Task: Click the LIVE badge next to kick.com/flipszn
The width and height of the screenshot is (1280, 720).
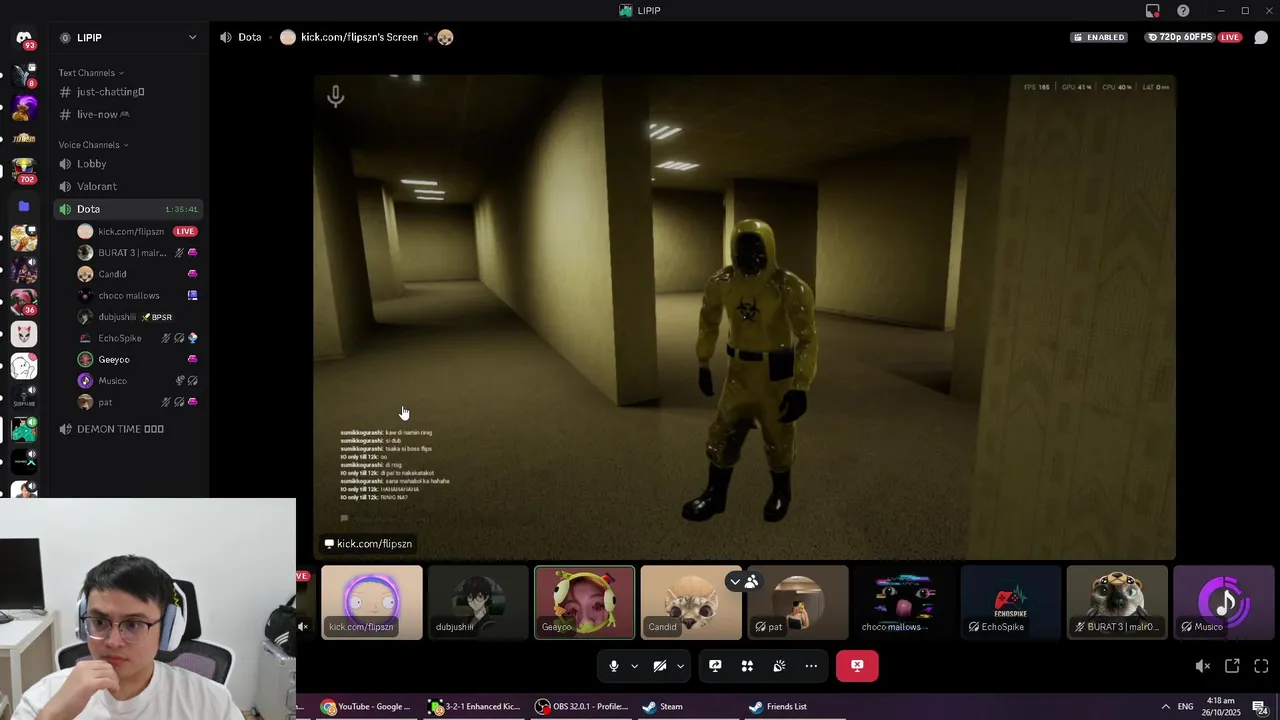Action: 185,231
